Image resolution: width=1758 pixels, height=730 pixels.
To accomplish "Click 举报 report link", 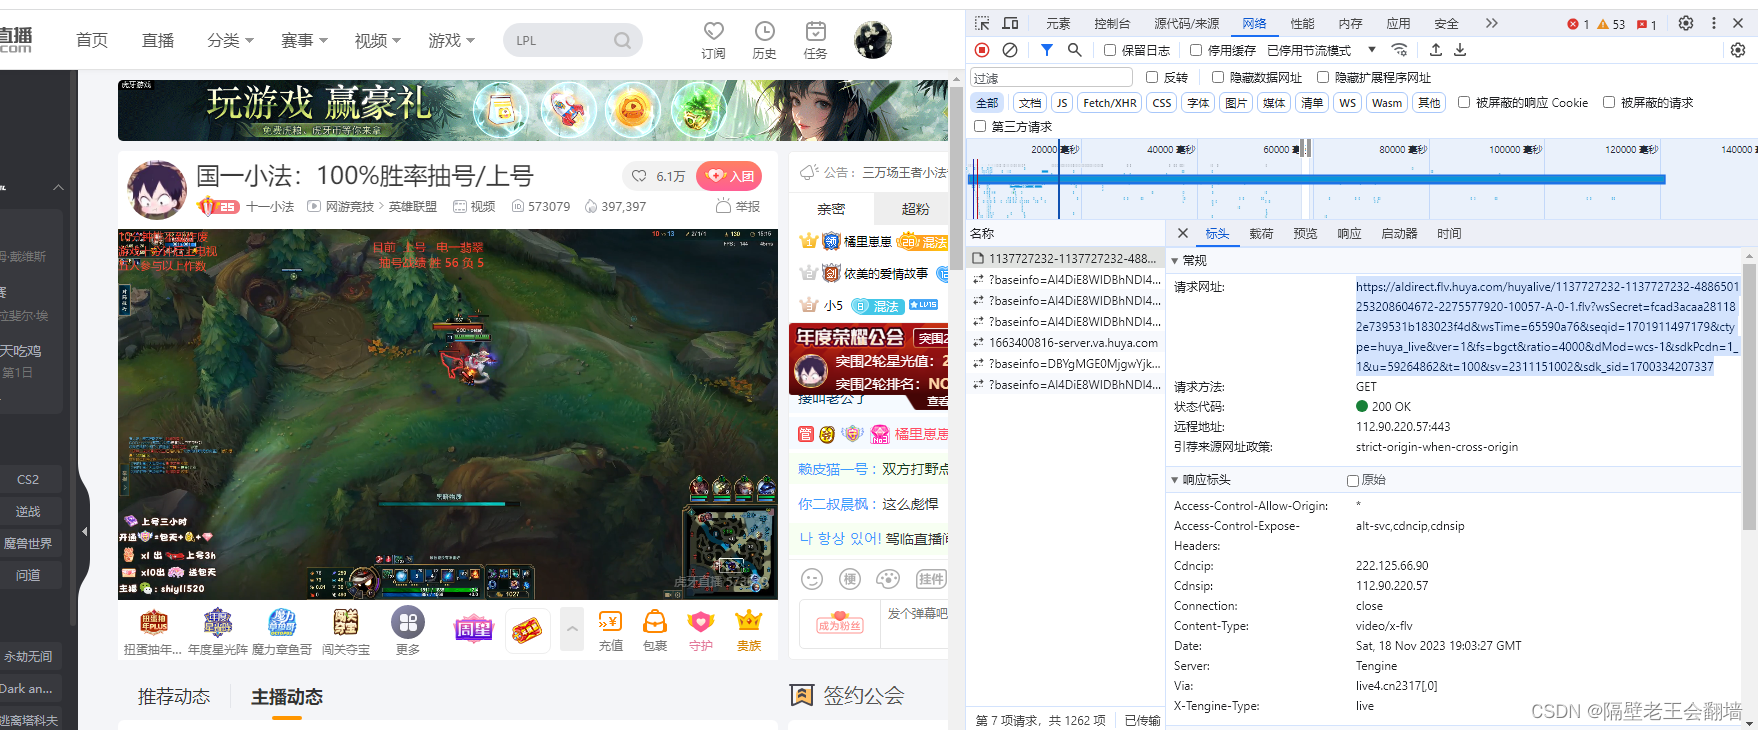I will pyautogui.click(x=738, y=206).
